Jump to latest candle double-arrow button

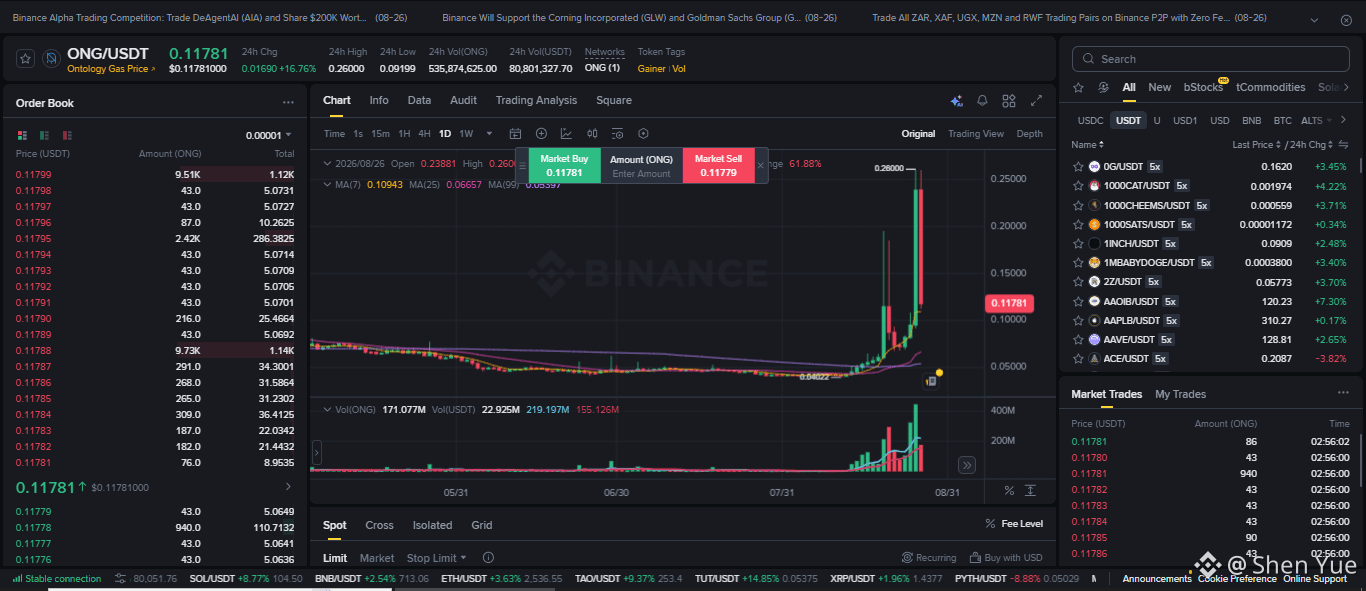(967, 465)
